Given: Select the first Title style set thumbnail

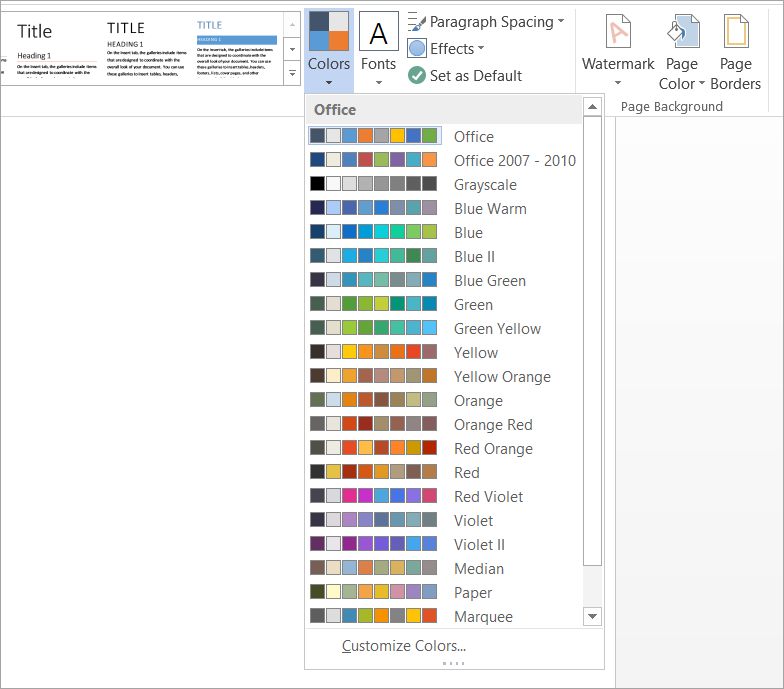Looking at the screenshot, I should click(x=56, y=48).
